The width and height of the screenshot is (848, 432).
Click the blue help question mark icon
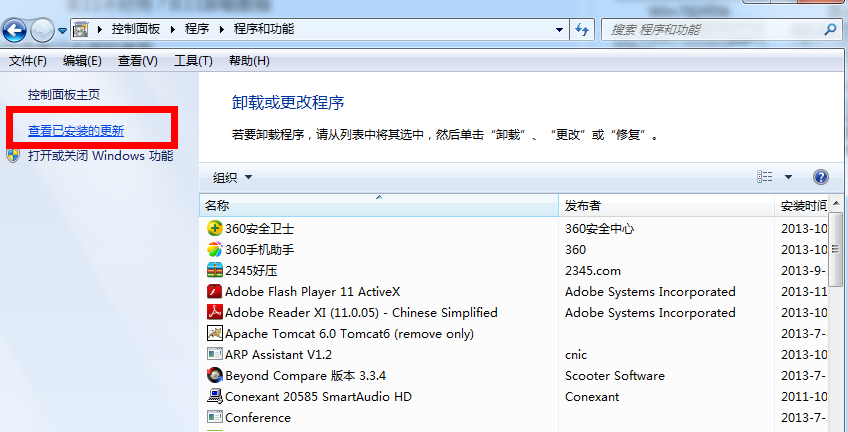pyautogui.click(x=820, y=177)
